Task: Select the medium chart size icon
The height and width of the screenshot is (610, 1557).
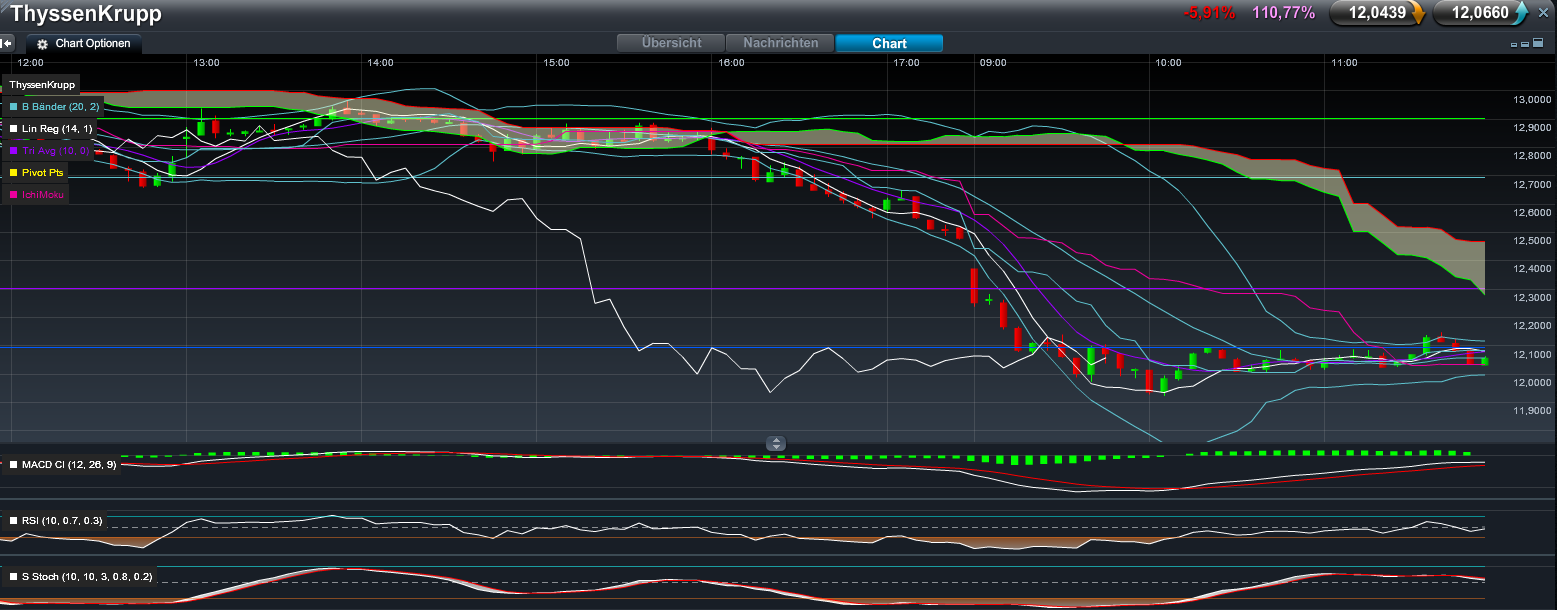Action: [1525, 45]
